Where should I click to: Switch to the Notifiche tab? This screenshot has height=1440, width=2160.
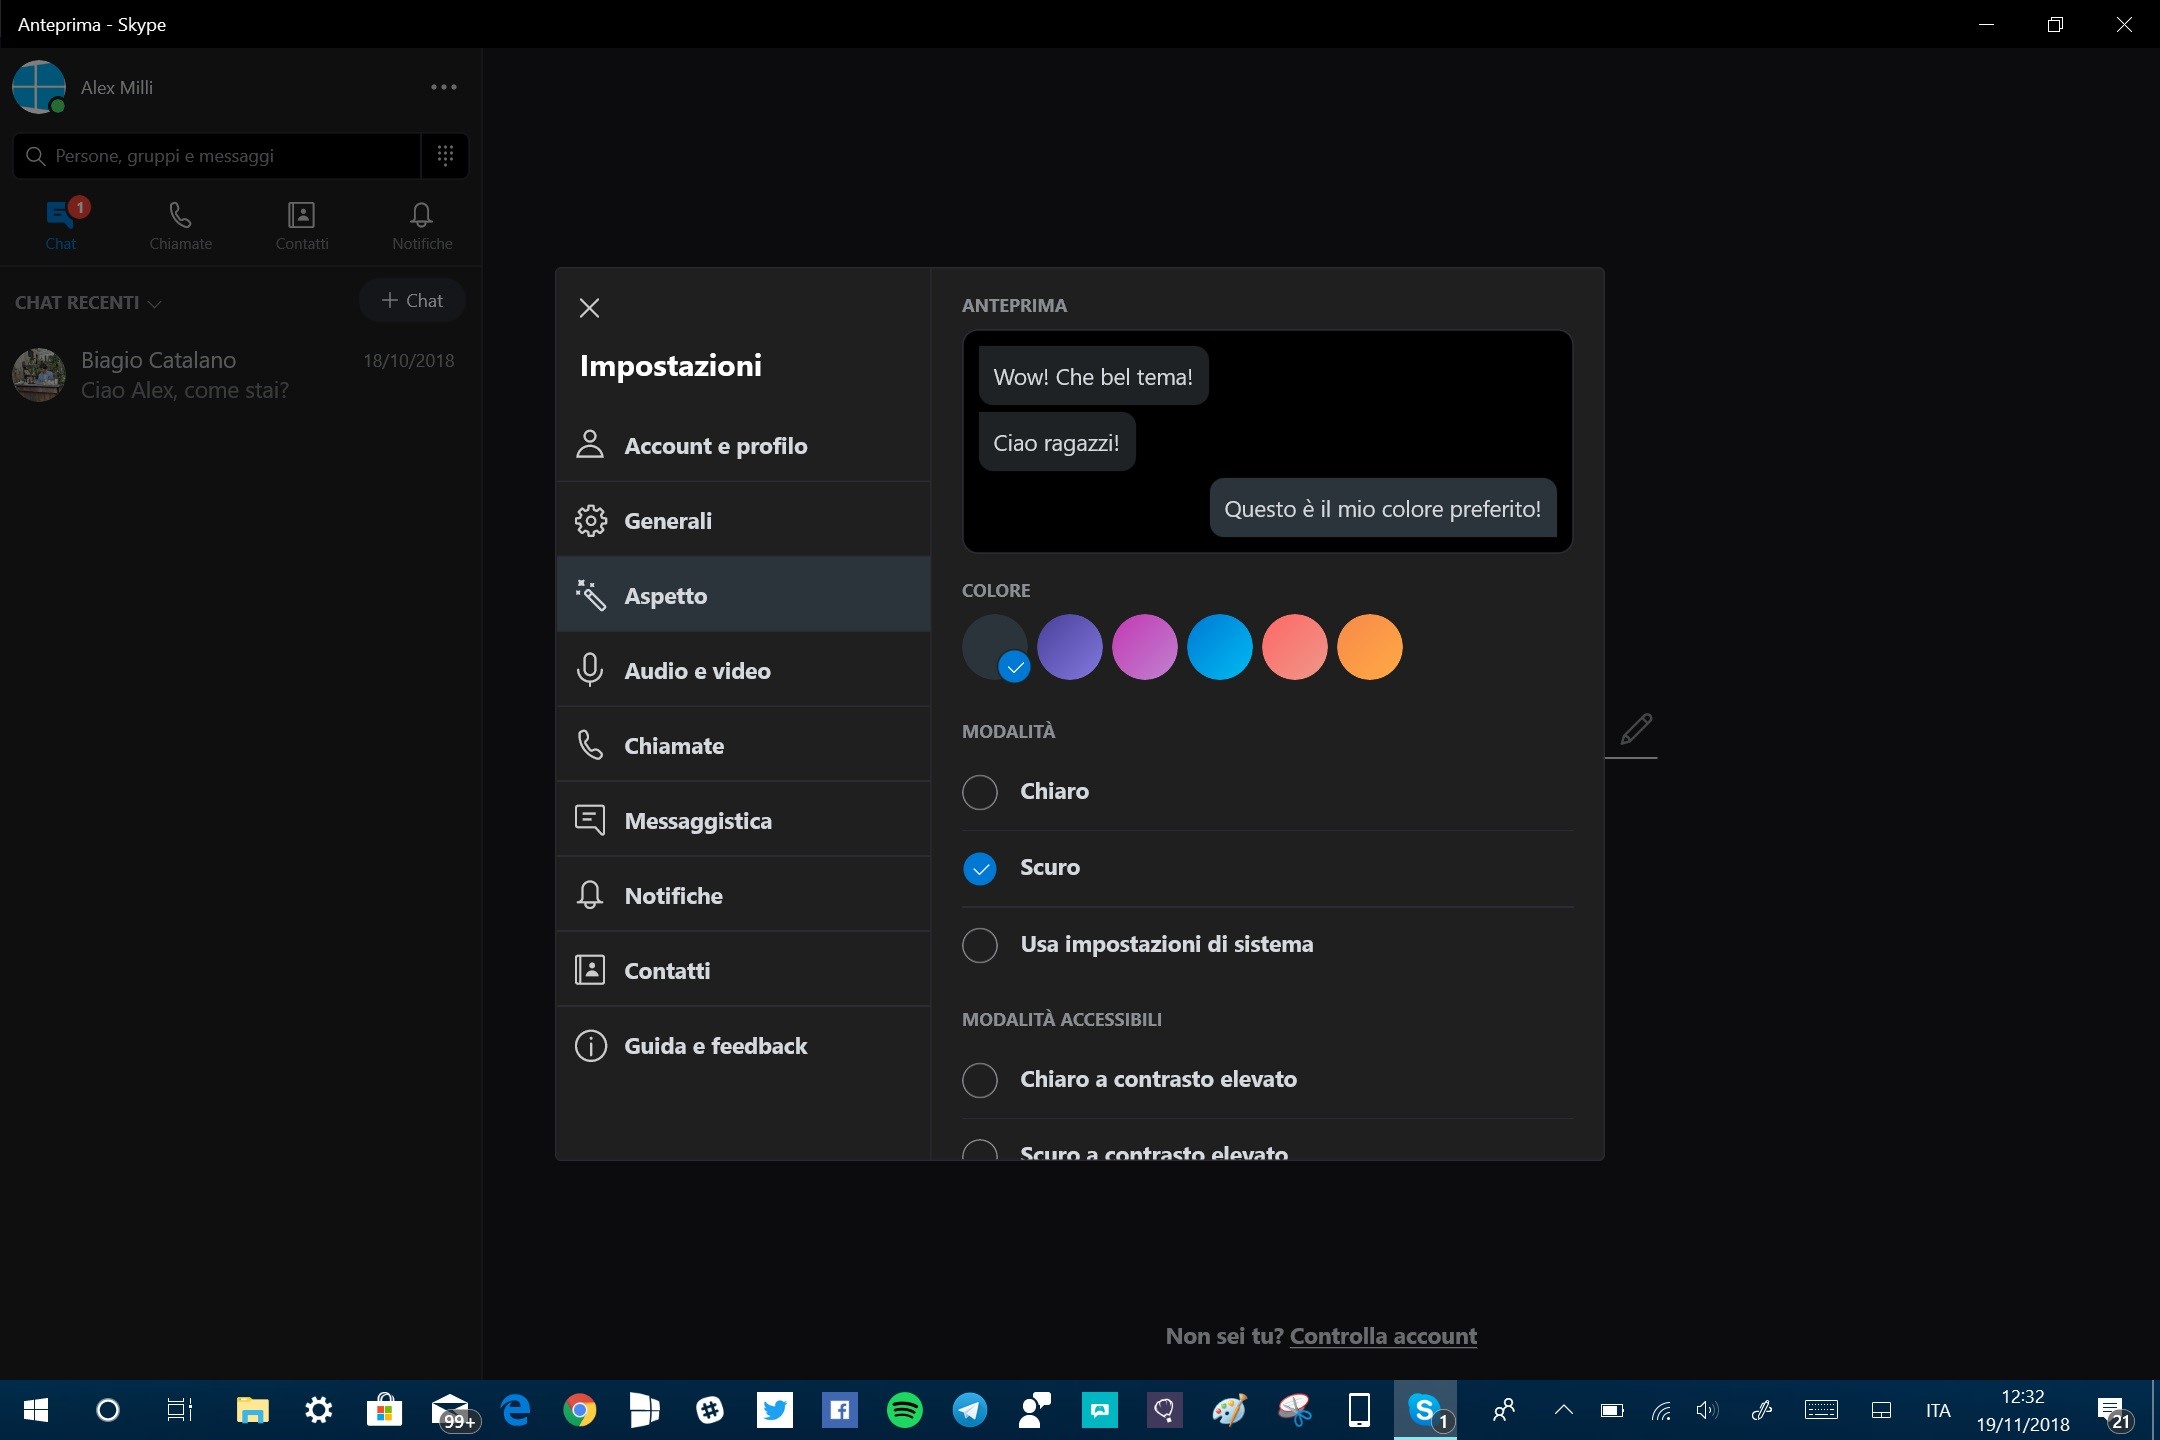(x=422, y=225)
